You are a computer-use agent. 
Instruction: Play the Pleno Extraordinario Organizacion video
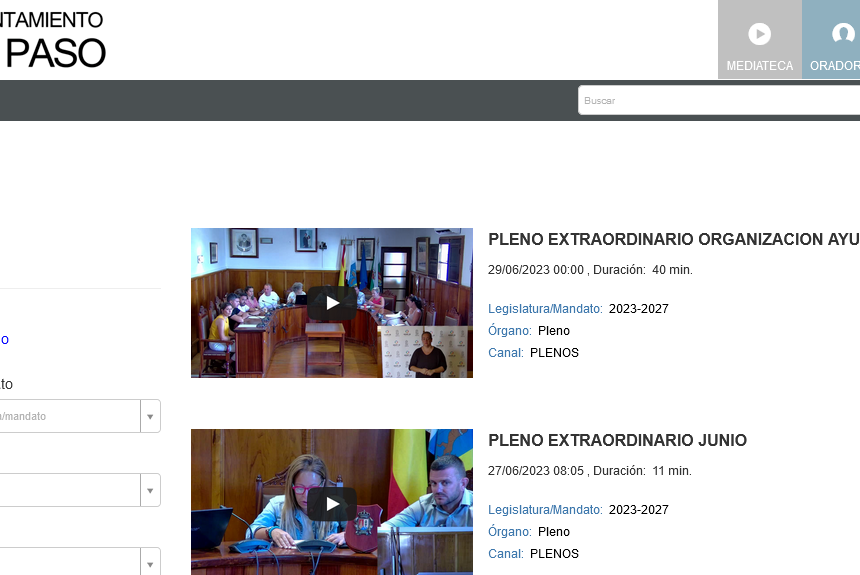tap(332, 303)
